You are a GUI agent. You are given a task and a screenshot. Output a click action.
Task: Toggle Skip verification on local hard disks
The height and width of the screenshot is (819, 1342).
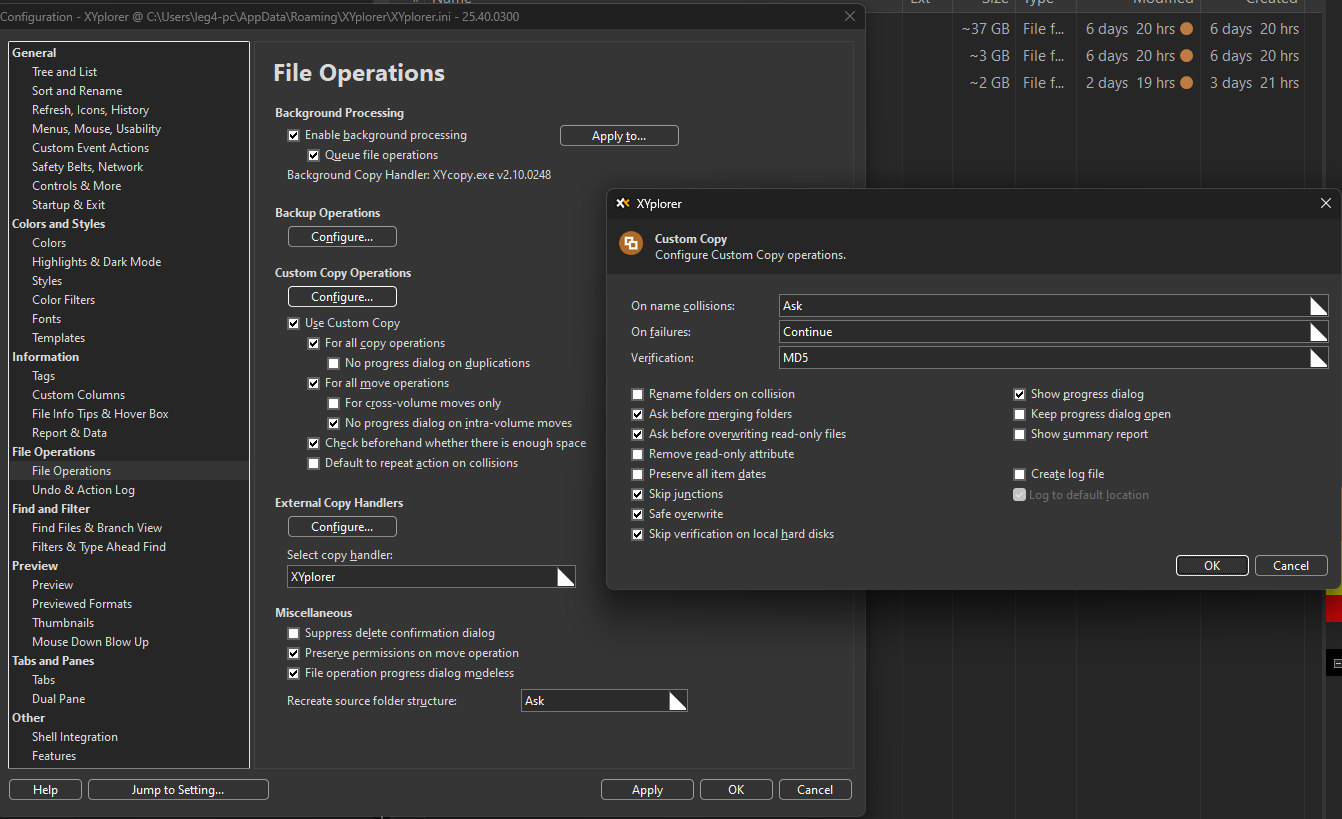pos(637,534)
